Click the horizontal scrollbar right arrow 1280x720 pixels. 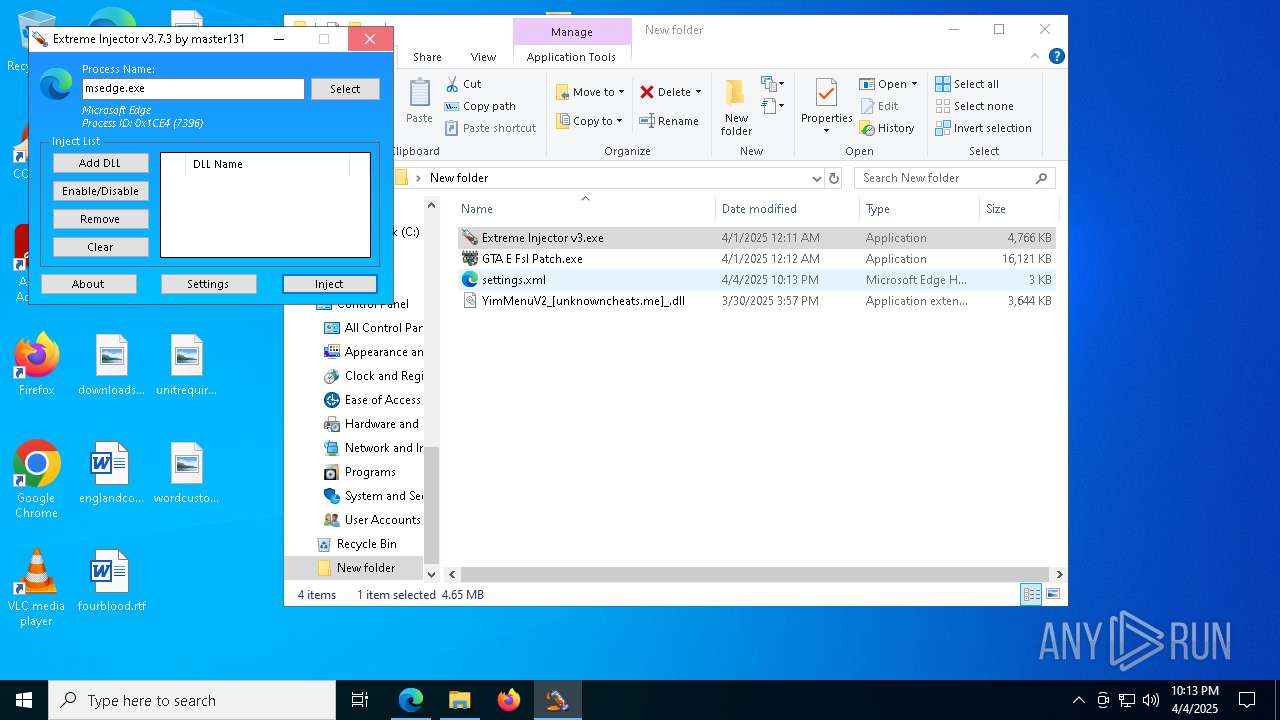1059,574
